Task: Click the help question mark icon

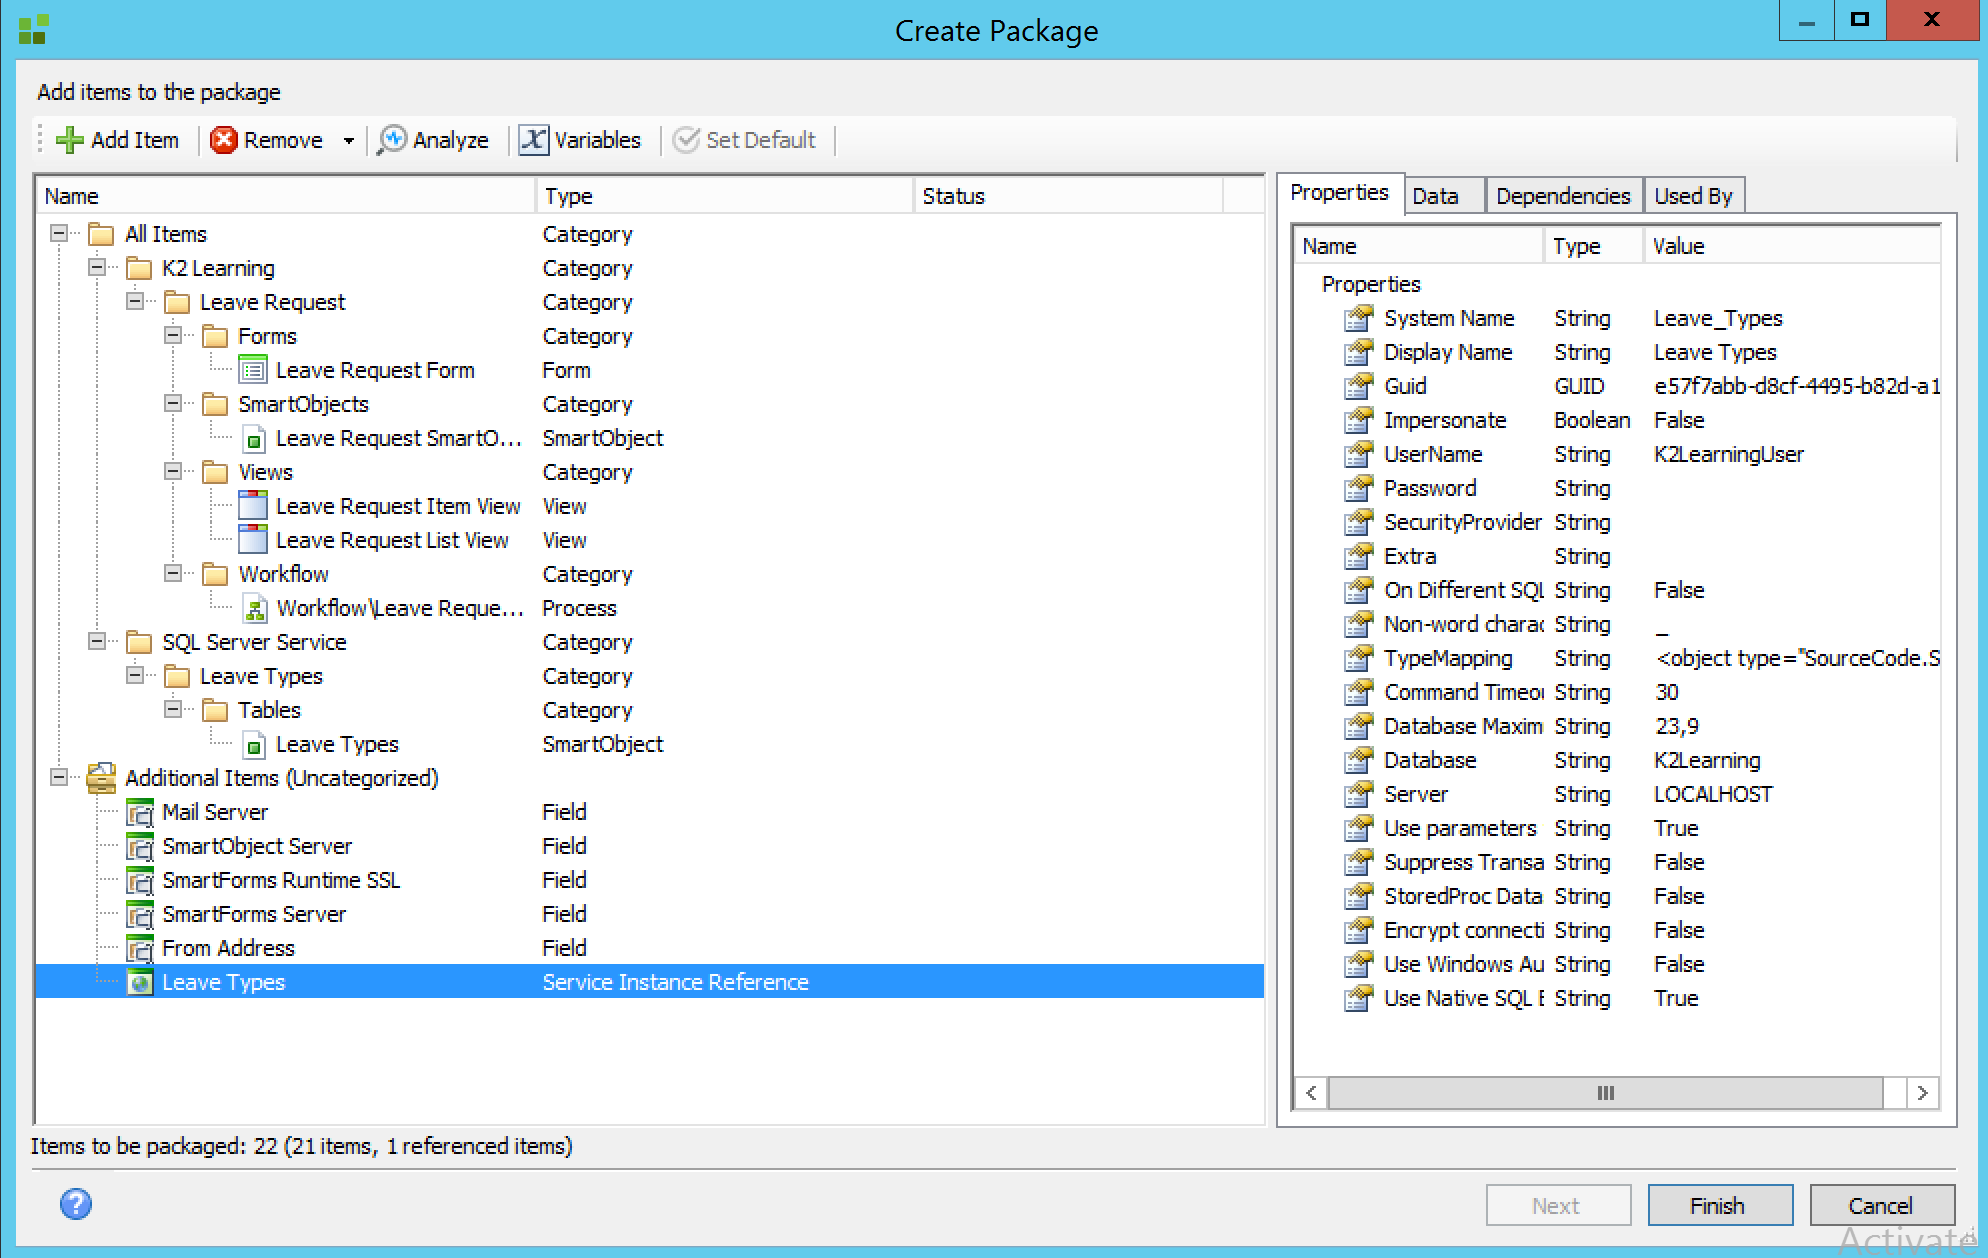Action: pyautogui.click(x=75, y=1205)
